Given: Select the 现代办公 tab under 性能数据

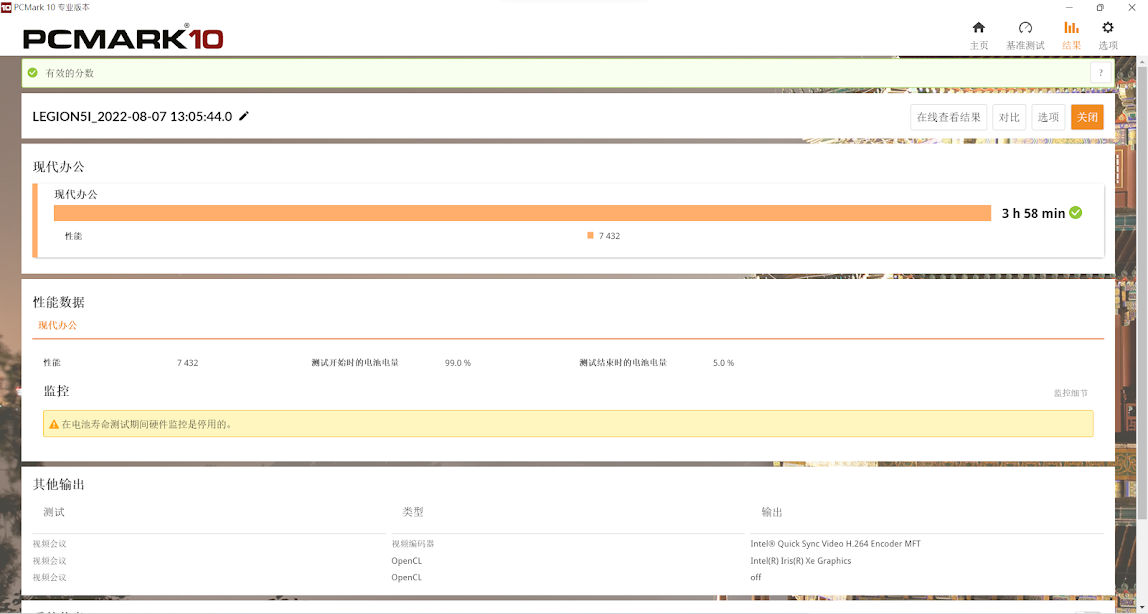Looking at the screenshot, I should (x=58, y=325).
